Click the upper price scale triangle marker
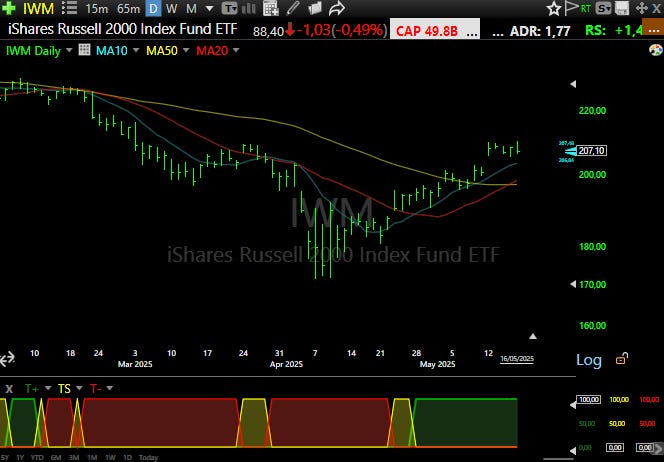The height and width of the screenshot is (462, 664). pos(573,84)
